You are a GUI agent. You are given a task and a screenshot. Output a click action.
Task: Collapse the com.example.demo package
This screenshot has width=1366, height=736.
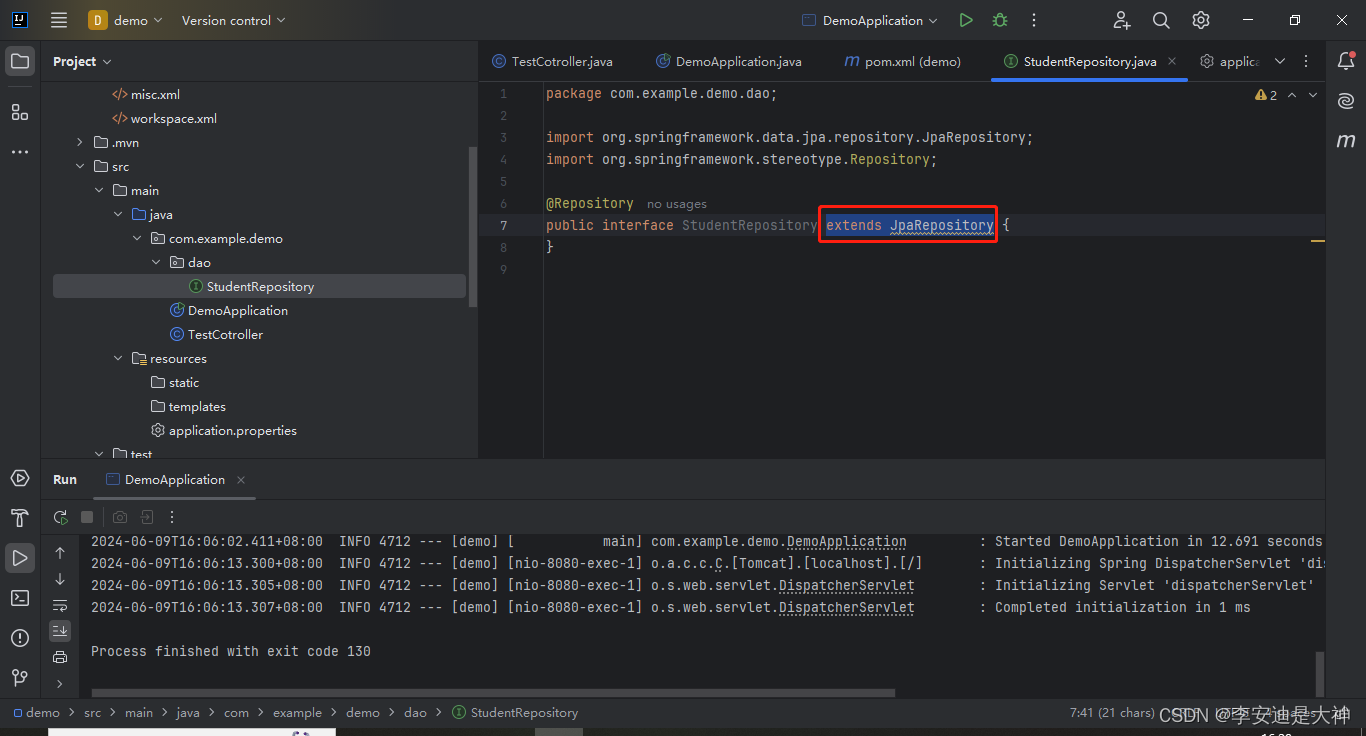coord(137,239)
